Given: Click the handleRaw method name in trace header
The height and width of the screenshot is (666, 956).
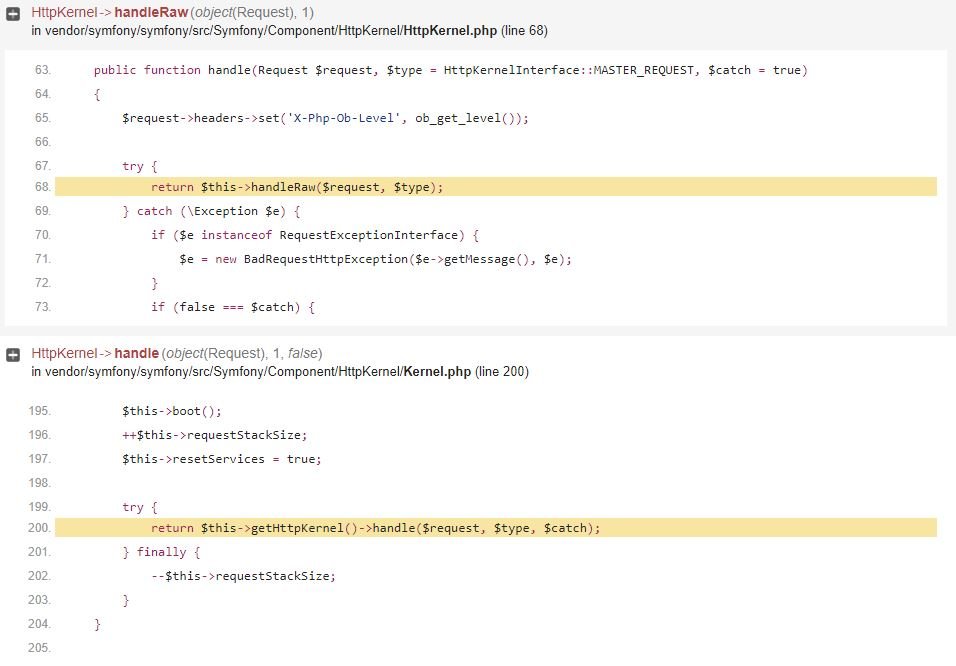Looking at the screenshot, I should [x=151, y=12].
